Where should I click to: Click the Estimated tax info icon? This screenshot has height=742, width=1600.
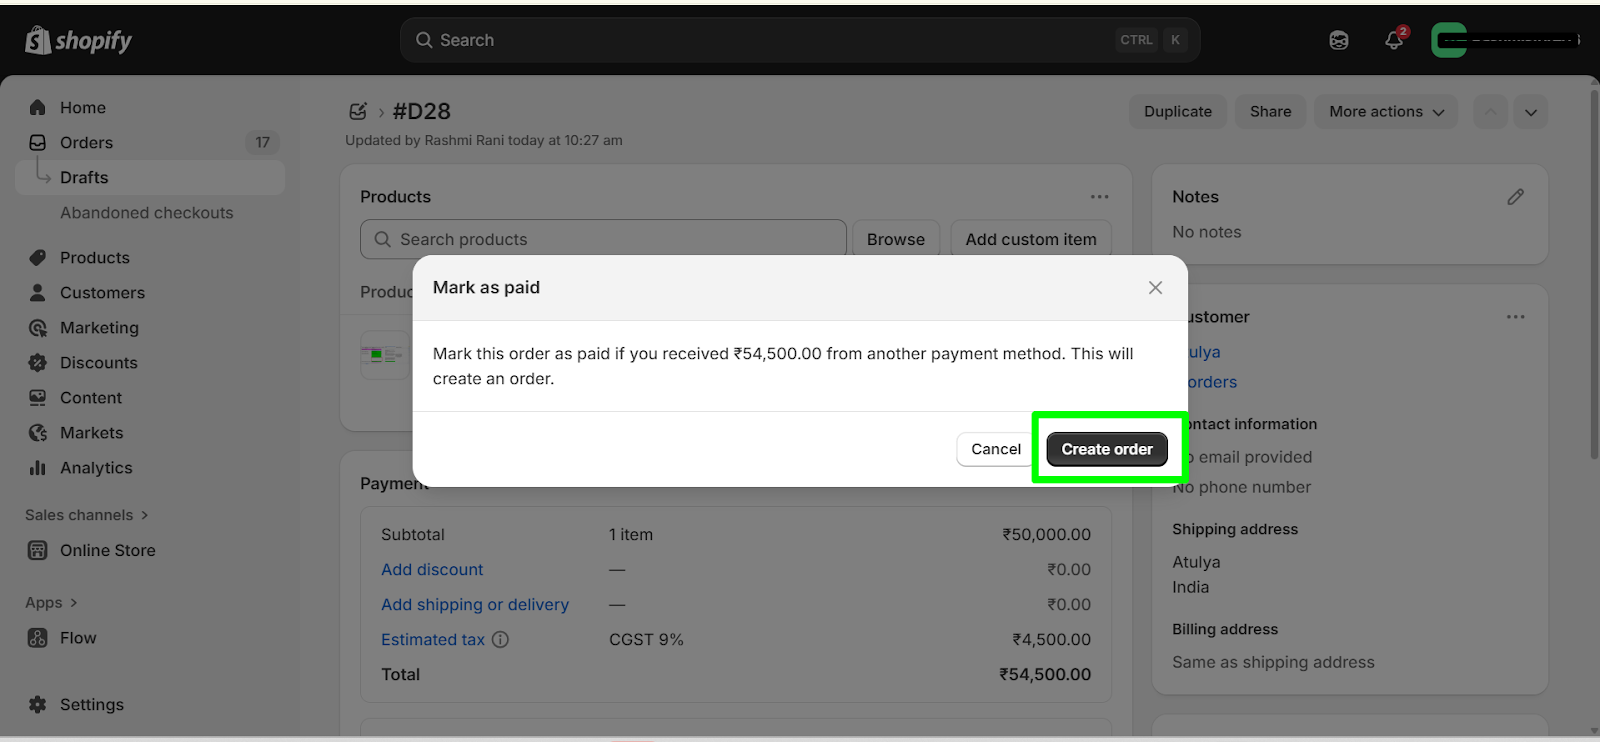[500, 640]
